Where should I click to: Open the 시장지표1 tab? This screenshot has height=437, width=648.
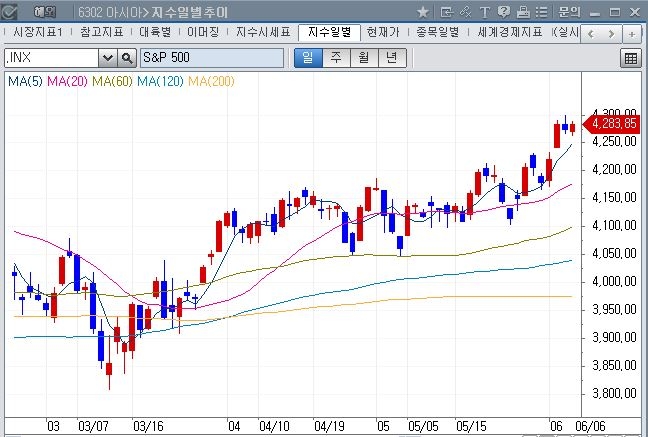coord(38,32)
